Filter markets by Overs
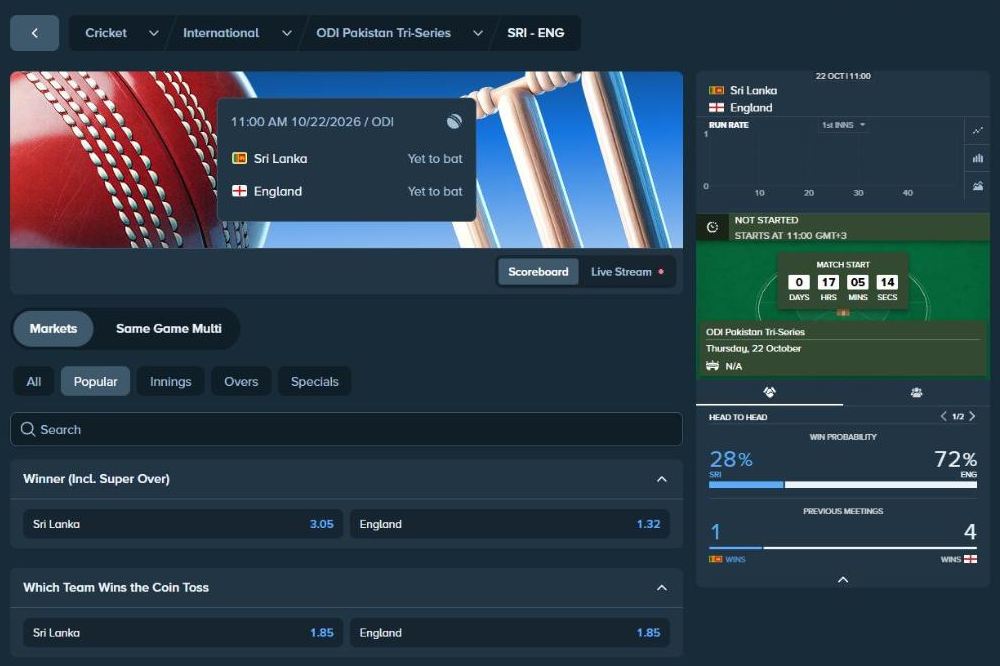Viewport: 1000px width, 666px height. click(241, 381)
